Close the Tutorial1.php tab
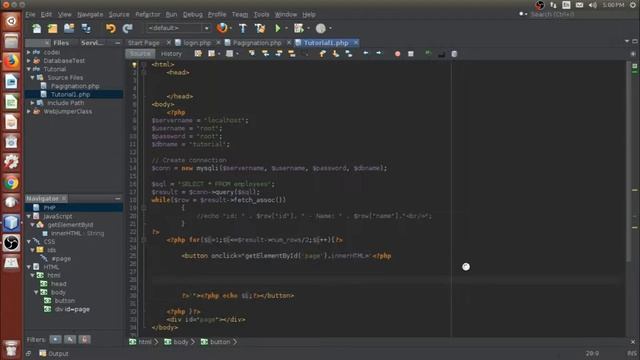Viewport: 640px width, 360px height. (x=356, y=42)
